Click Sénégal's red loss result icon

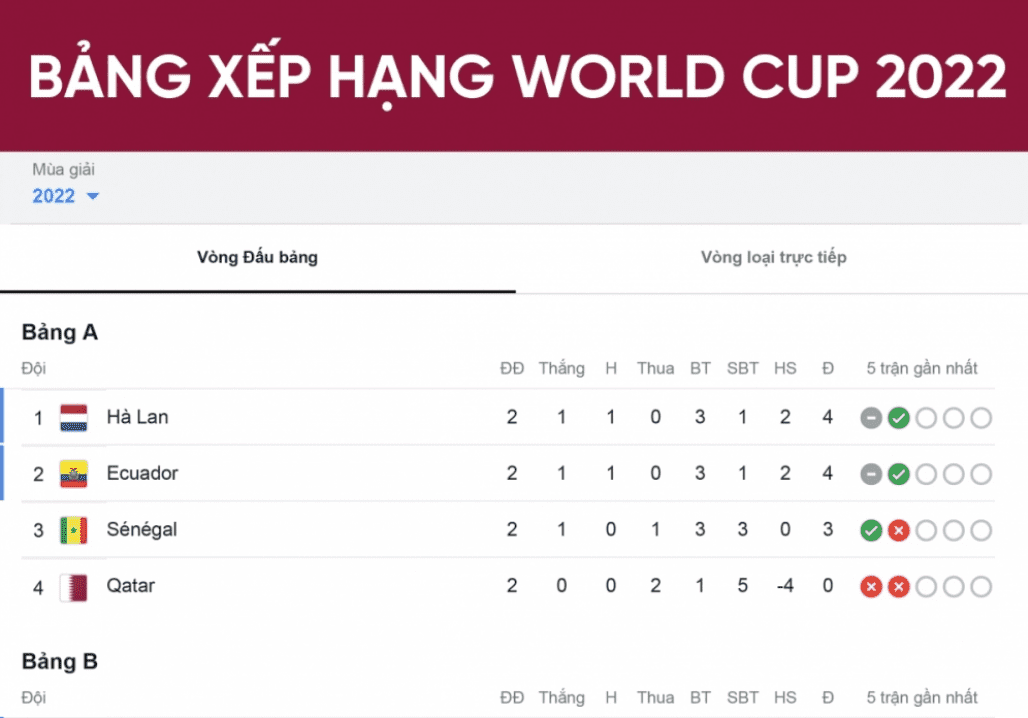(x=898, y=530)
